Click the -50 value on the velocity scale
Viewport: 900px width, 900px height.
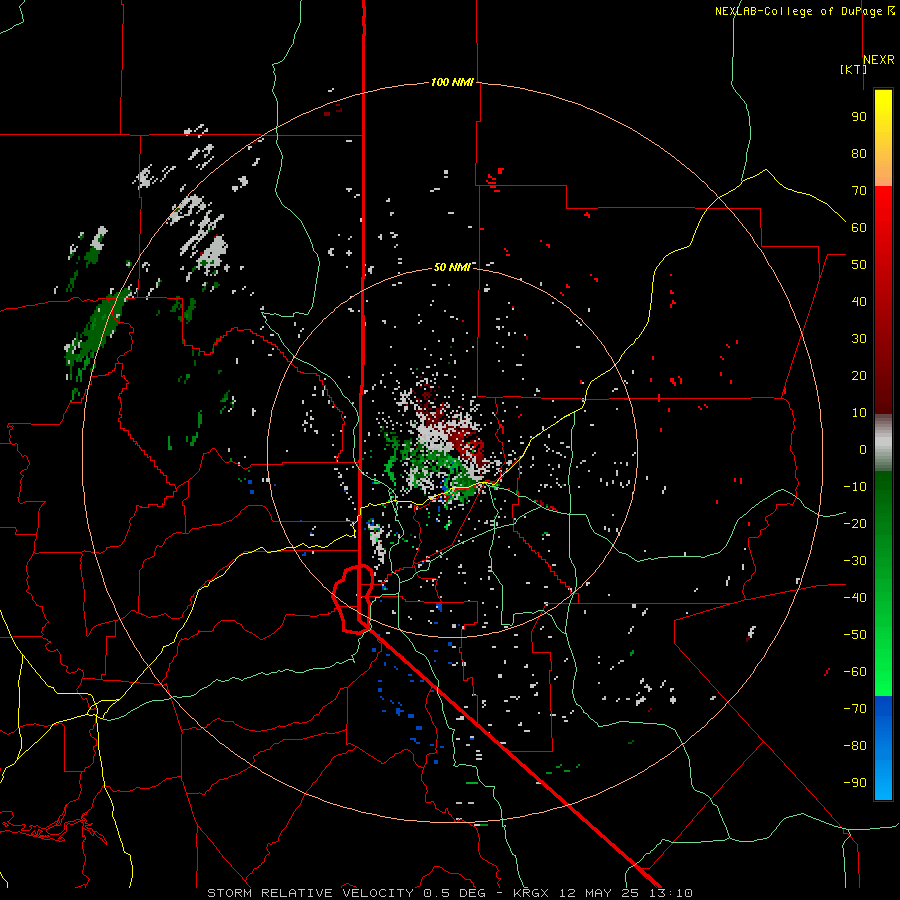855,635
